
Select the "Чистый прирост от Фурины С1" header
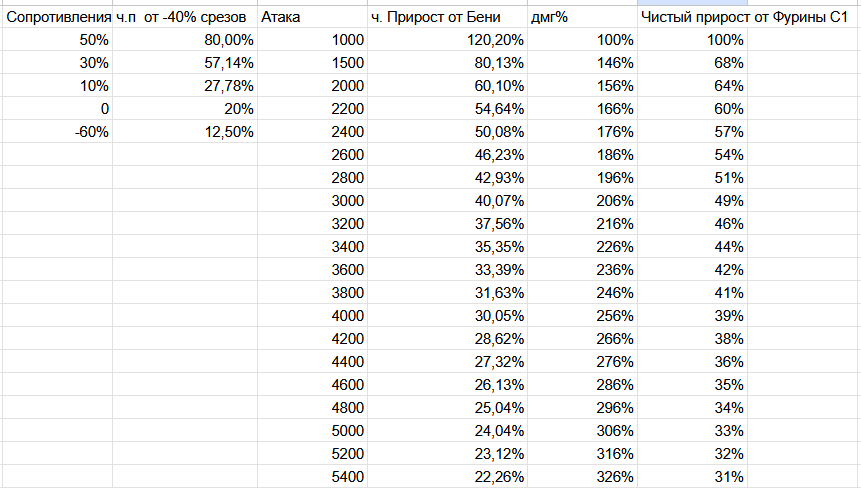744,18
